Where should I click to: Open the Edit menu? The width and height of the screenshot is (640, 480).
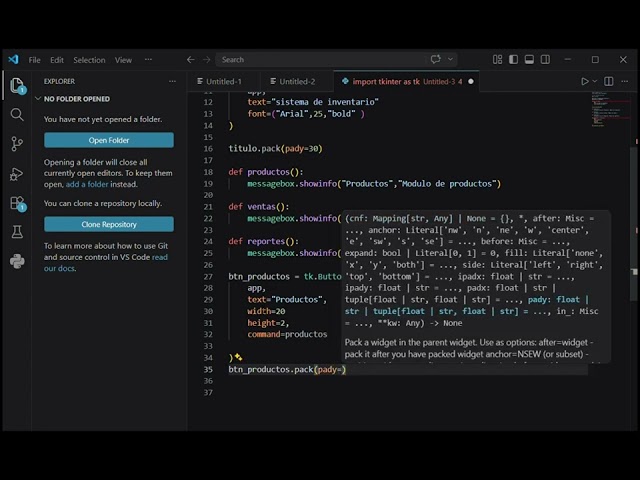[x=57, y=60]
